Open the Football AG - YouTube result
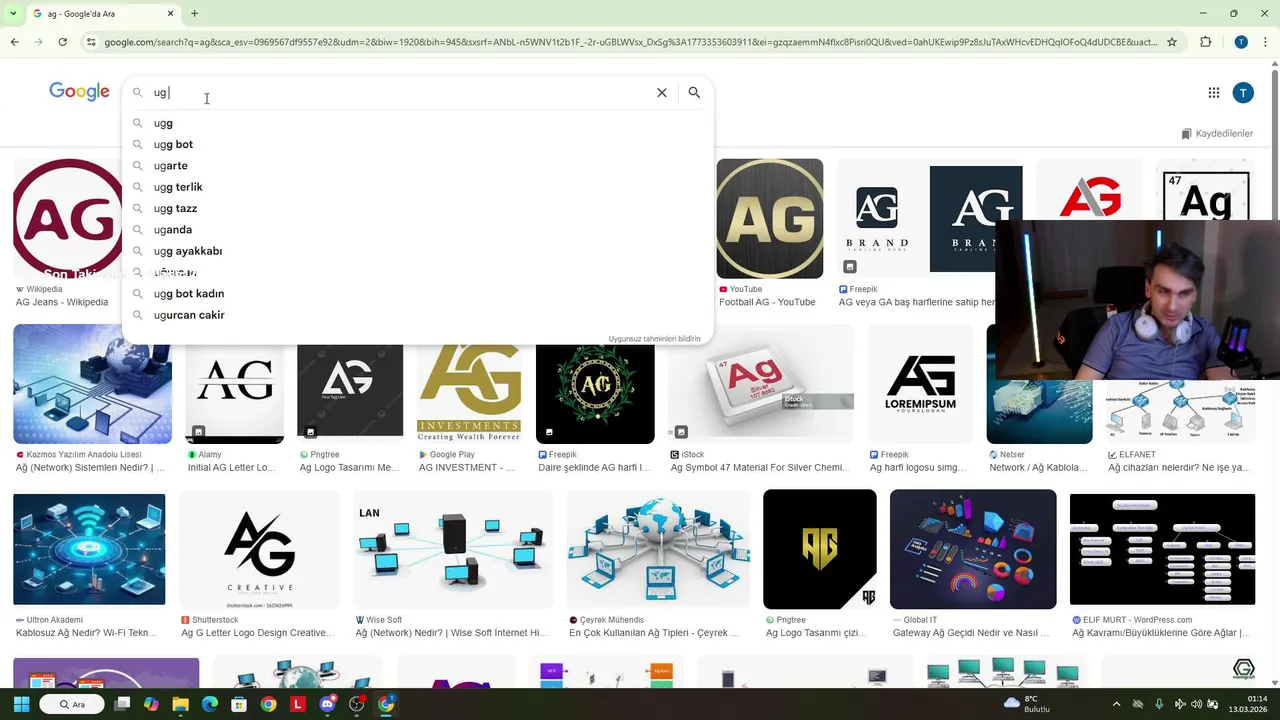1280x720 pixels. click(x=767, y=302)
